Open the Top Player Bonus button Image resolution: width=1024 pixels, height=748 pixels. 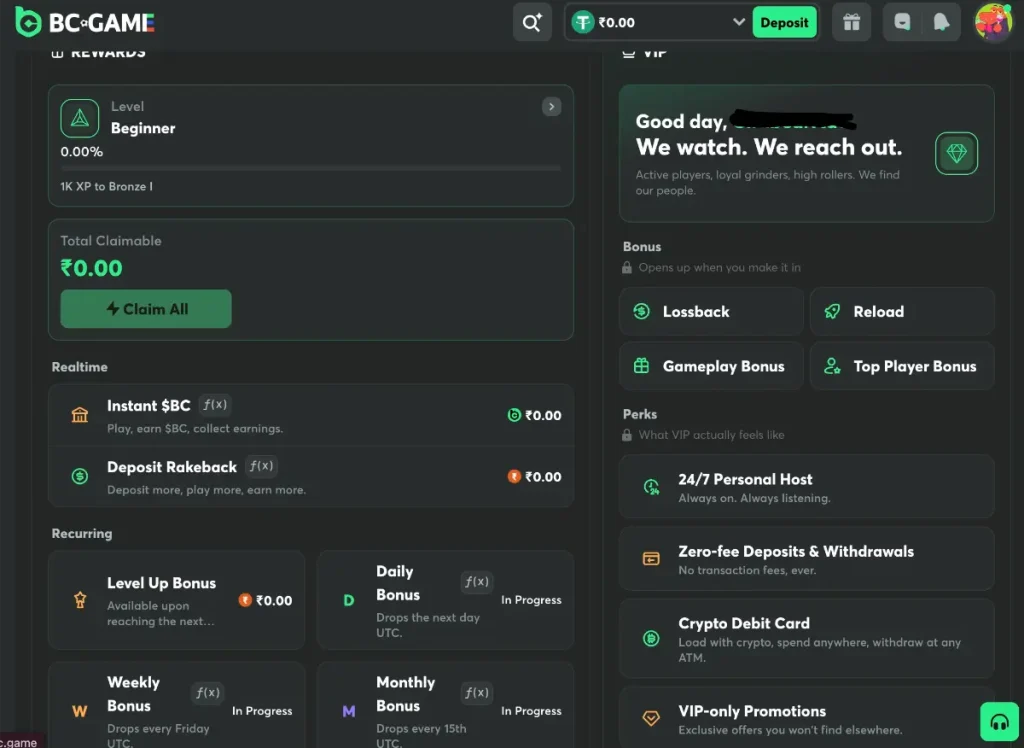(902, 366)
